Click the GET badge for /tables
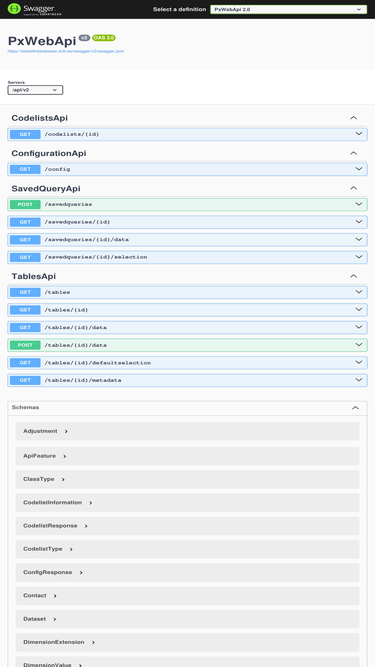 [x=25, y=292]
